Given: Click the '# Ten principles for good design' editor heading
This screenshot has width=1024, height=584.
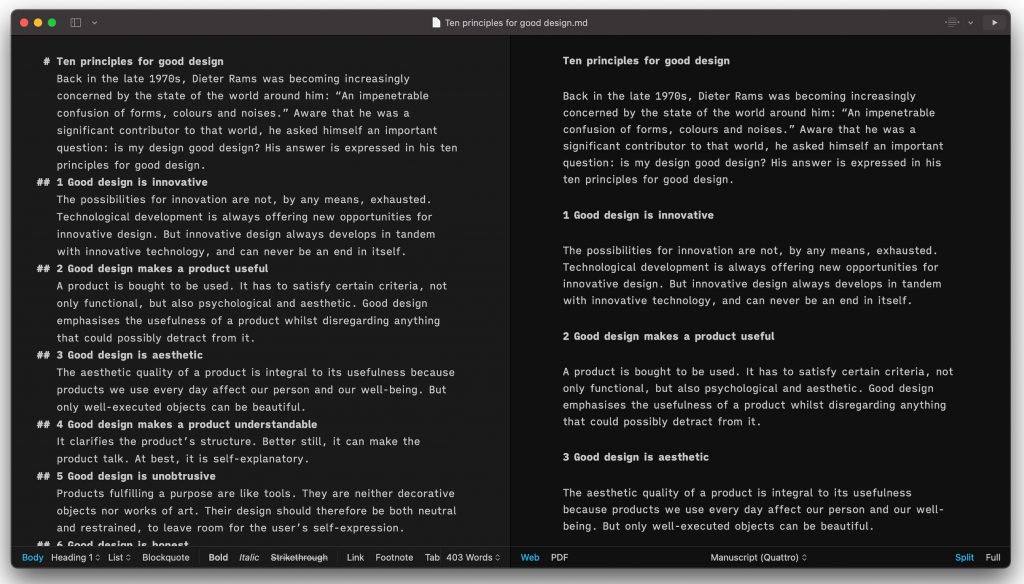Looking at the screenshot, I should 133,61.
